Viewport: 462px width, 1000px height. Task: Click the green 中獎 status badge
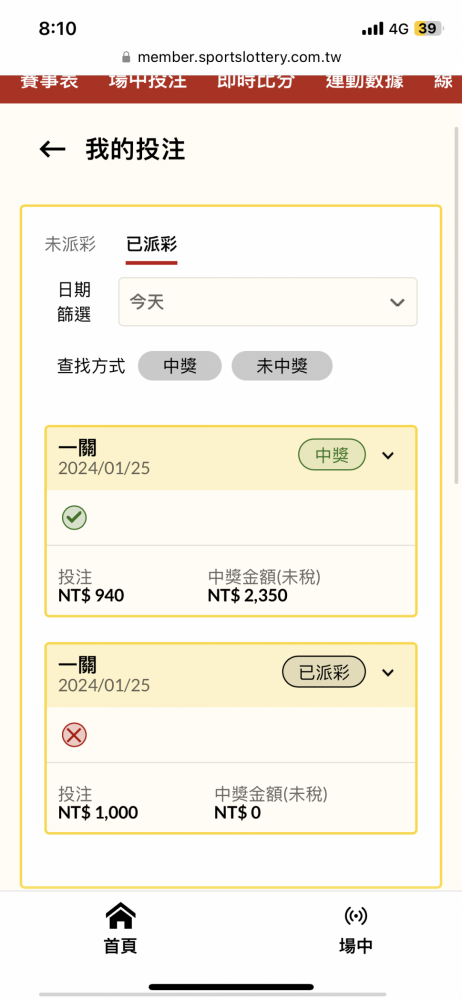point(332,455)
